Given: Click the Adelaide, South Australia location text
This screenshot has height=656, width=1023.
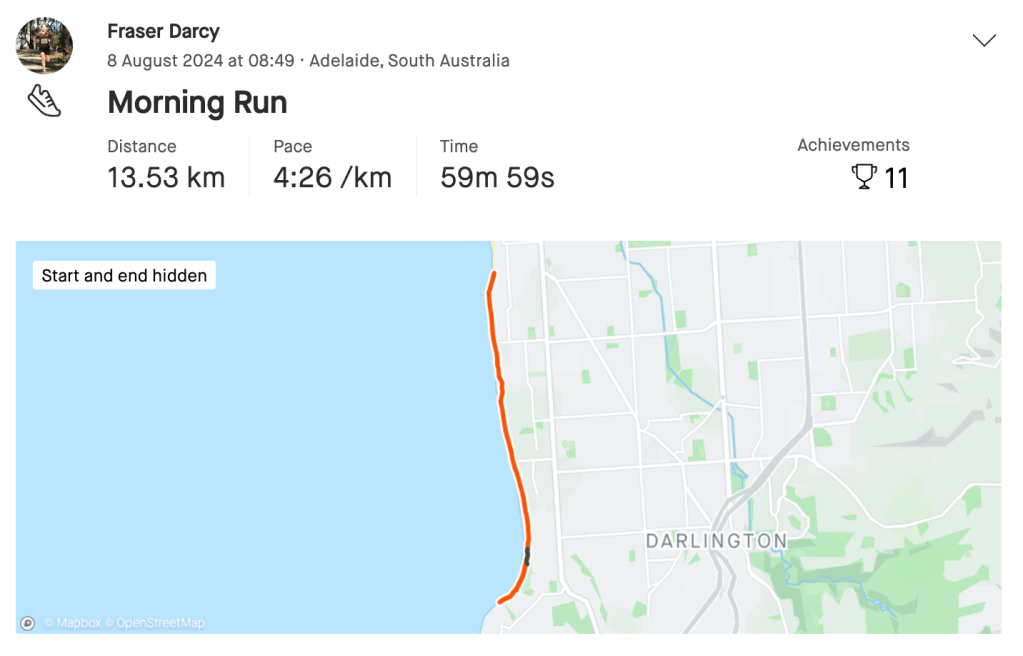Looking at the screenshot, I should click(x=409, y=61).
